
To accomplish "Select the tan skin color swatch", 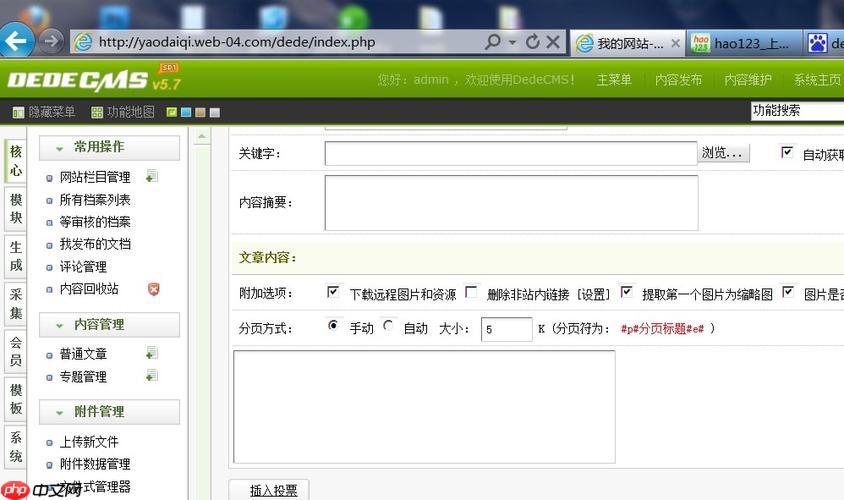I will 200,112.
